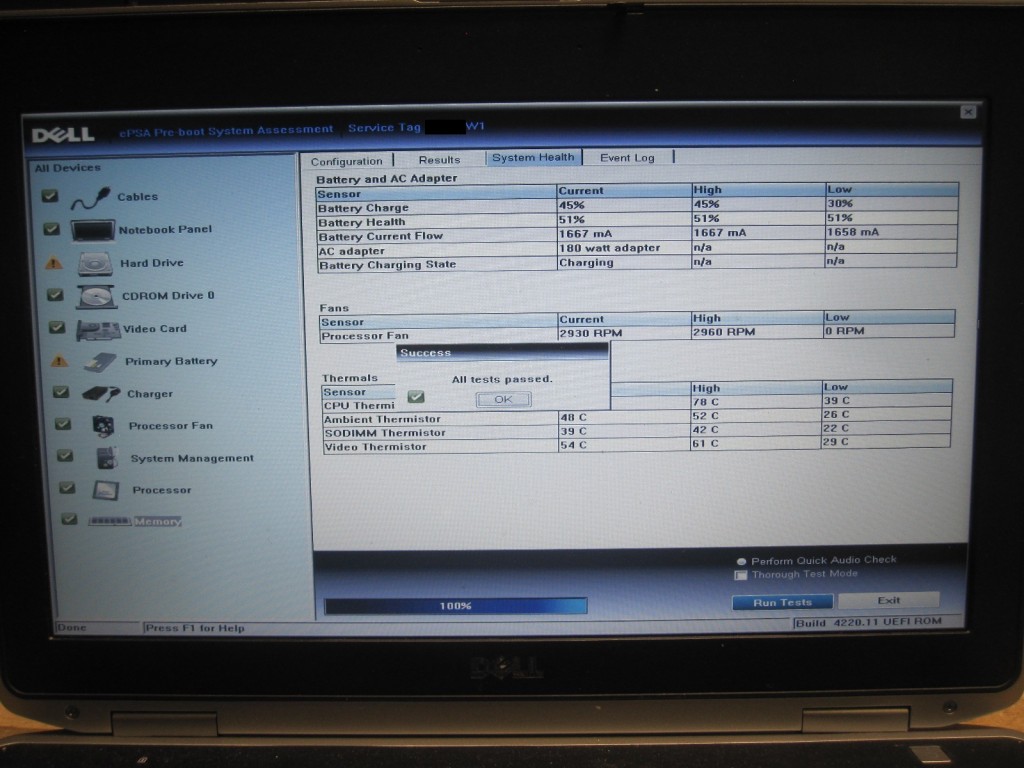Open the Configuration tab

click(347, 161)
